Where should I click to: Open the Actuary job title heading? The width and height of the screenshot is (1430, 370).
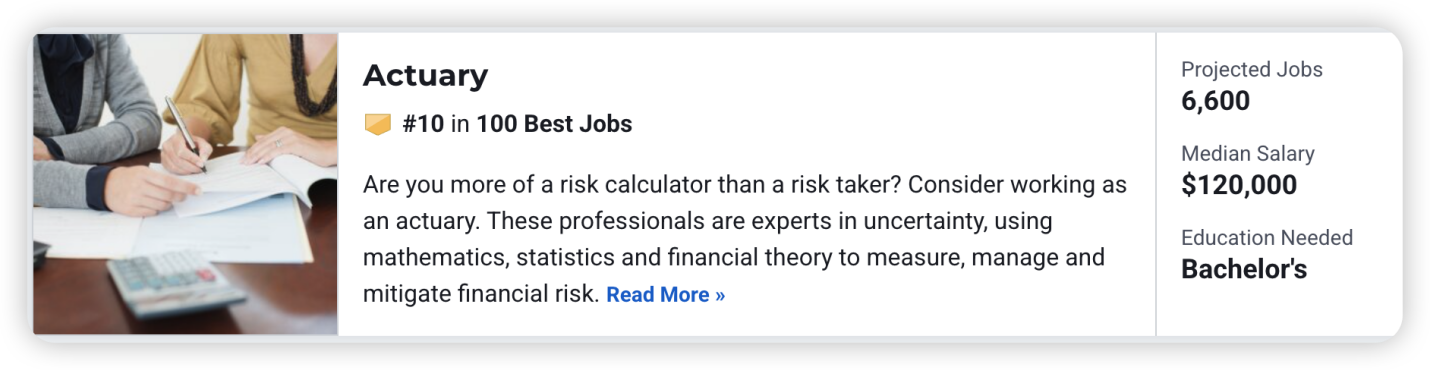tap(425, 75)
